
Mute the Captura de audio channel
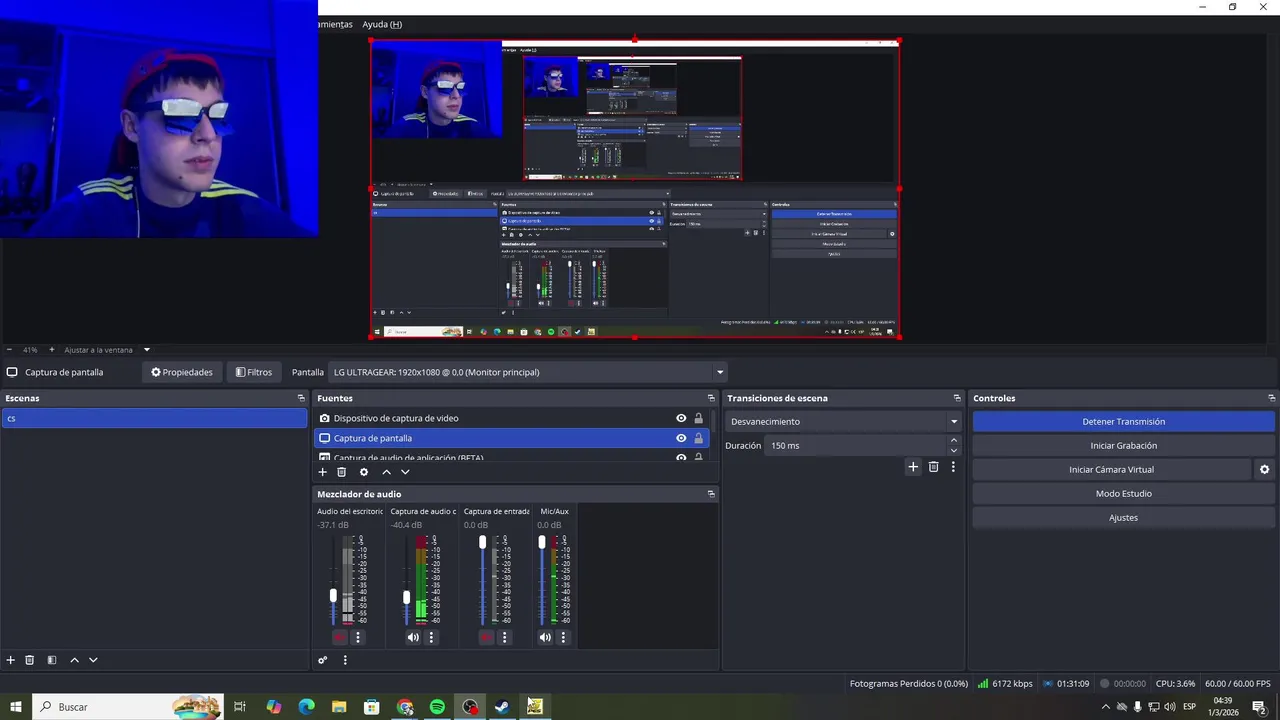coord(413,637)
